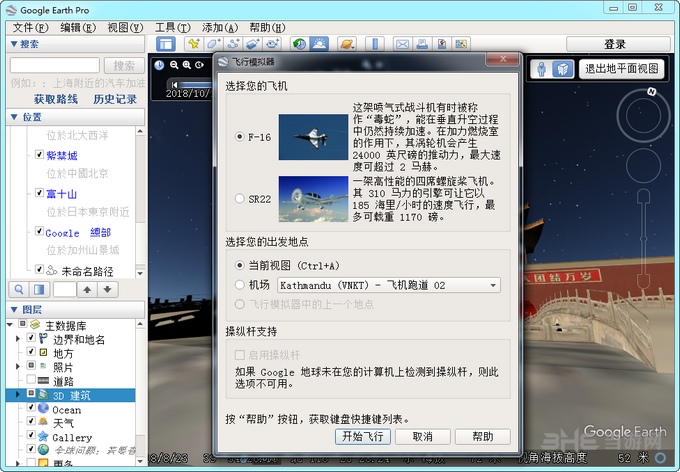Image resolution: width=680 pixels, height=472 pixels.
Task: Zoom in on the time slider
Action: coord(186,65)
